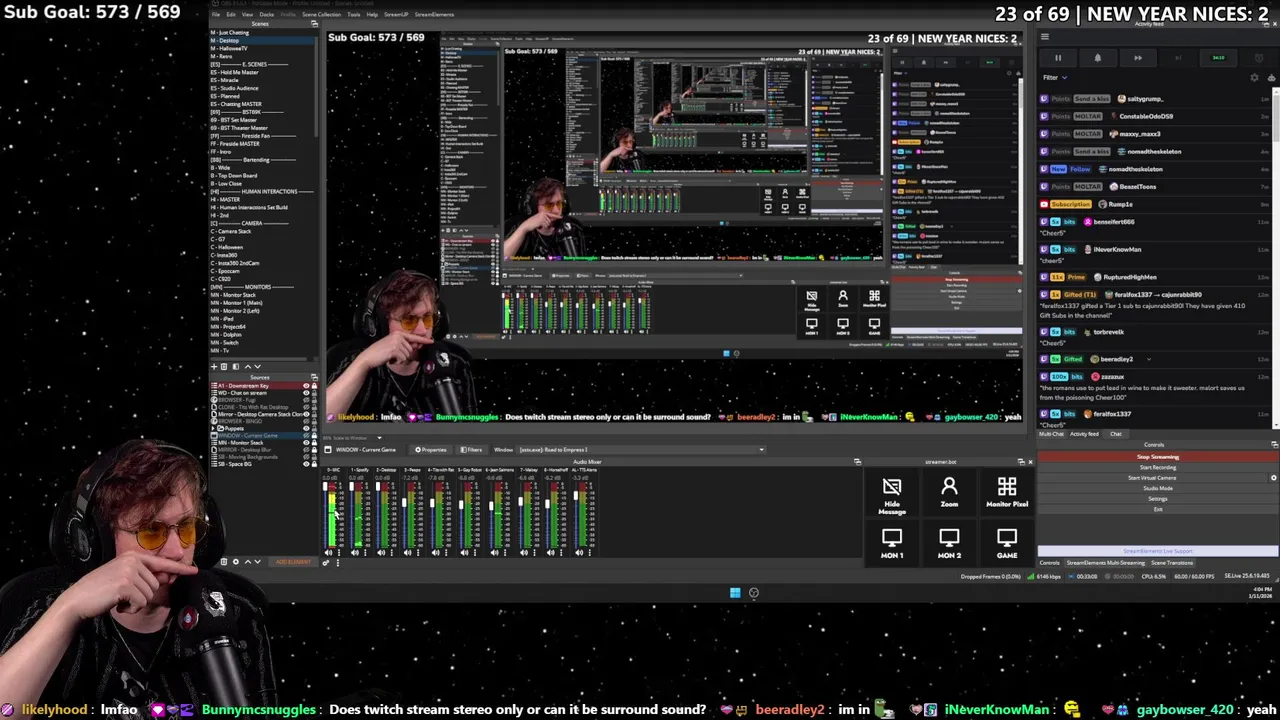Click the 0-MIC channel options dots
The height and width of the screenshot is (720, 1280).
339,552
